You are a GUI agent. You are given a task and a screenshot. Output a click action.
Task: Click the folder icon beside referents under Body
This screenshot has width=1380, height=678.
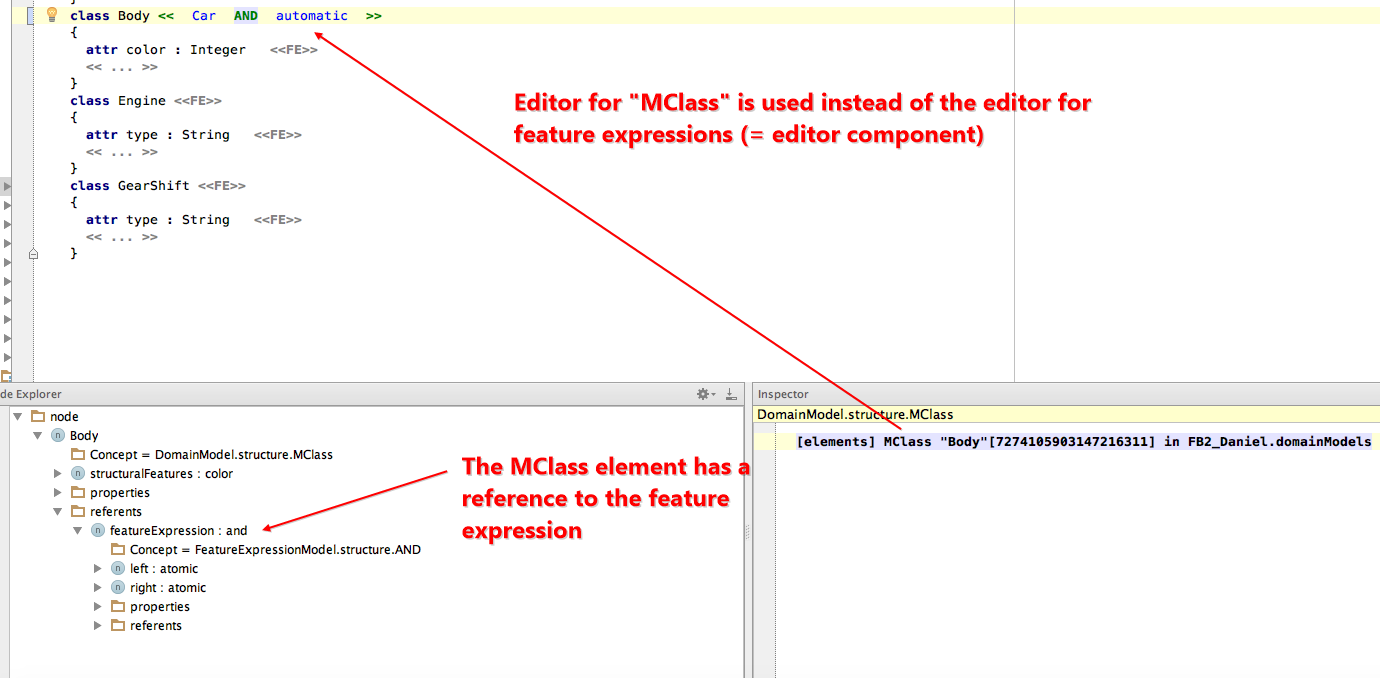tap(78, 512)
